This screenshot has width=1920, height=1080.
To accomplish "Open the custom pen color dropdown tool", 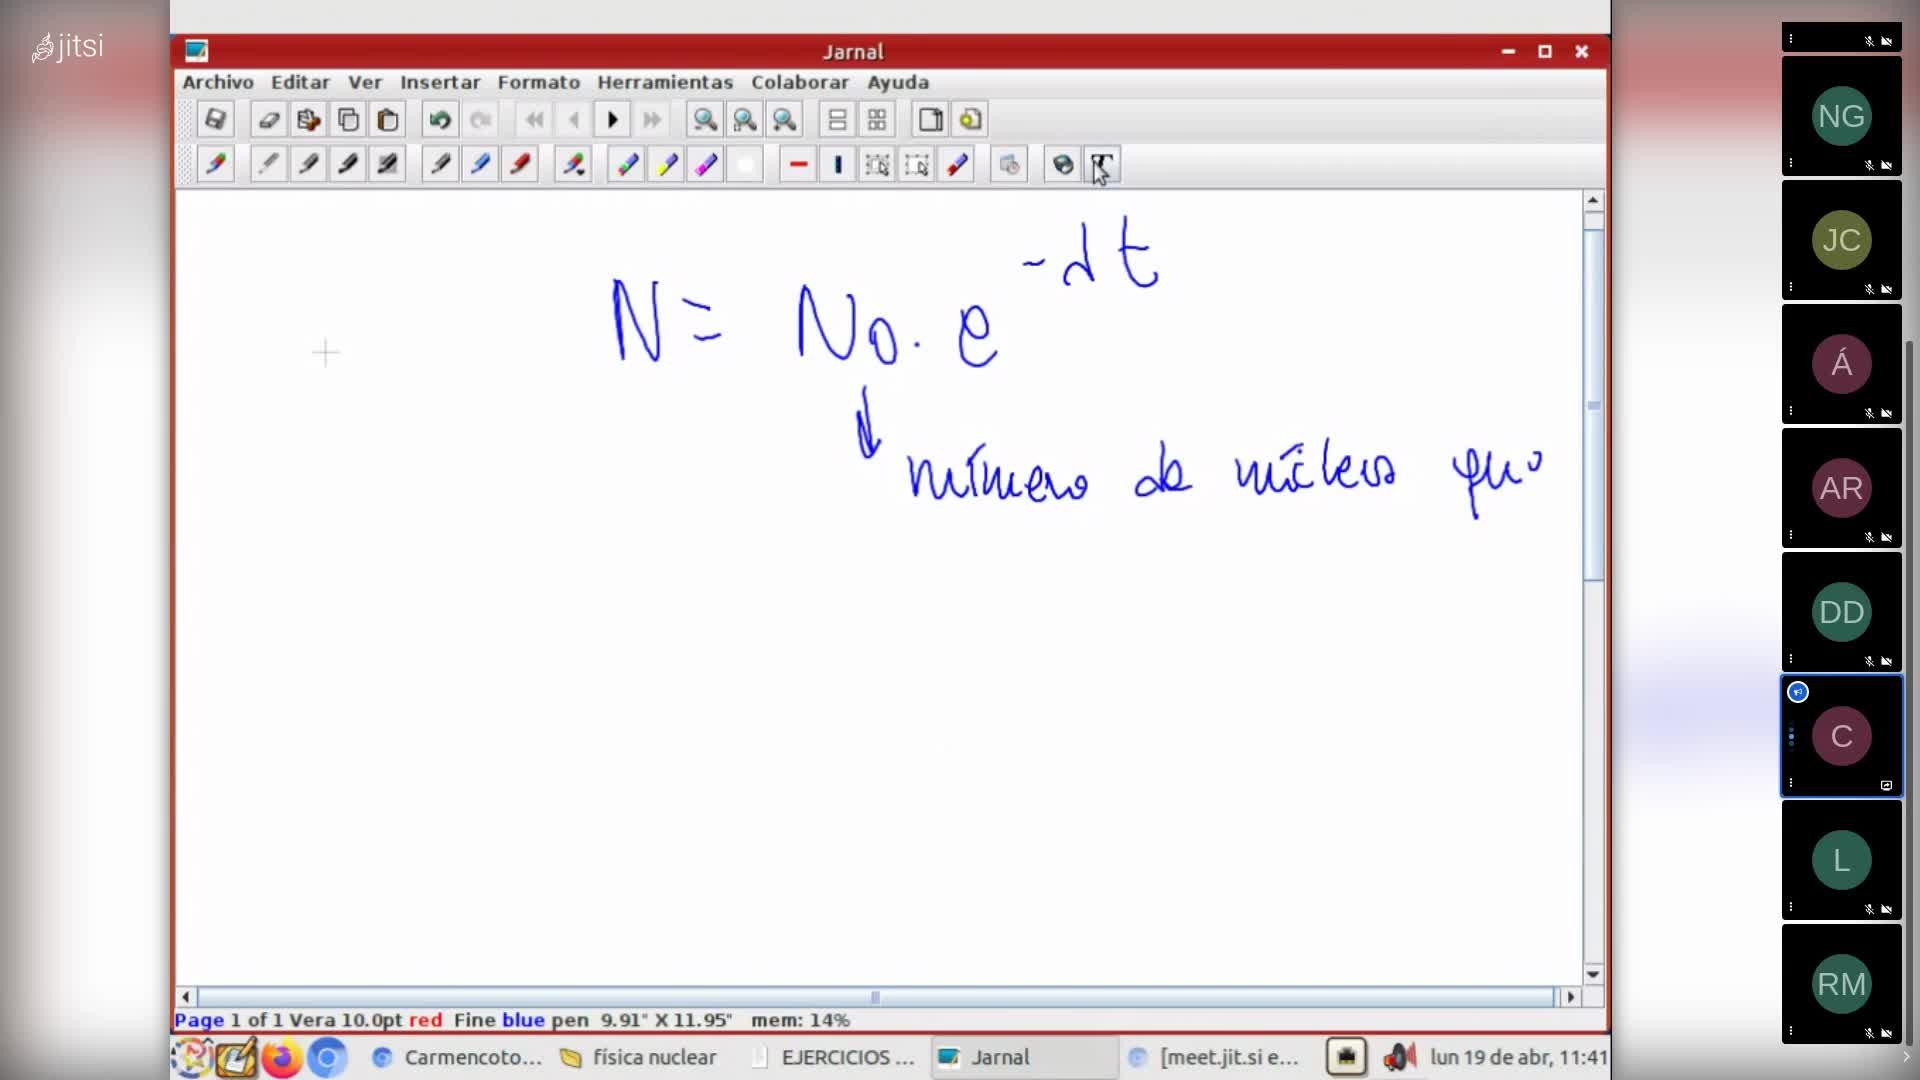I will pos(573,165).
